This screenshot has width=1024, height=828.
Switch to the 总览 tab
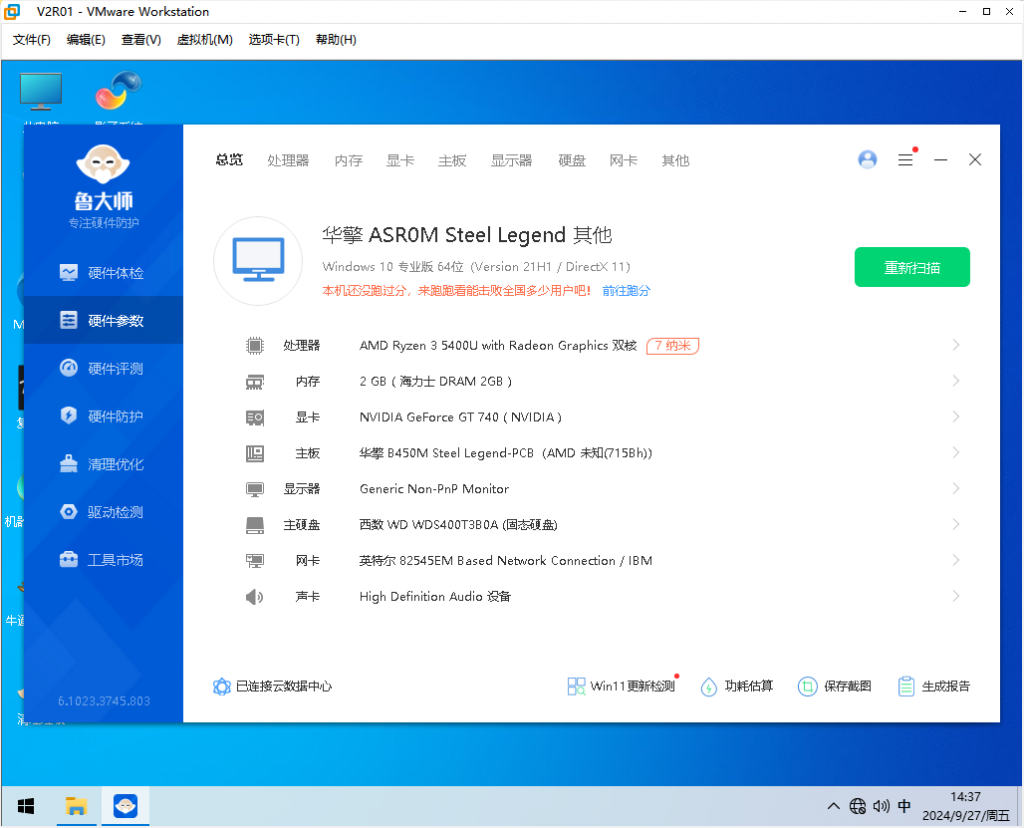(x=229, y=160)
